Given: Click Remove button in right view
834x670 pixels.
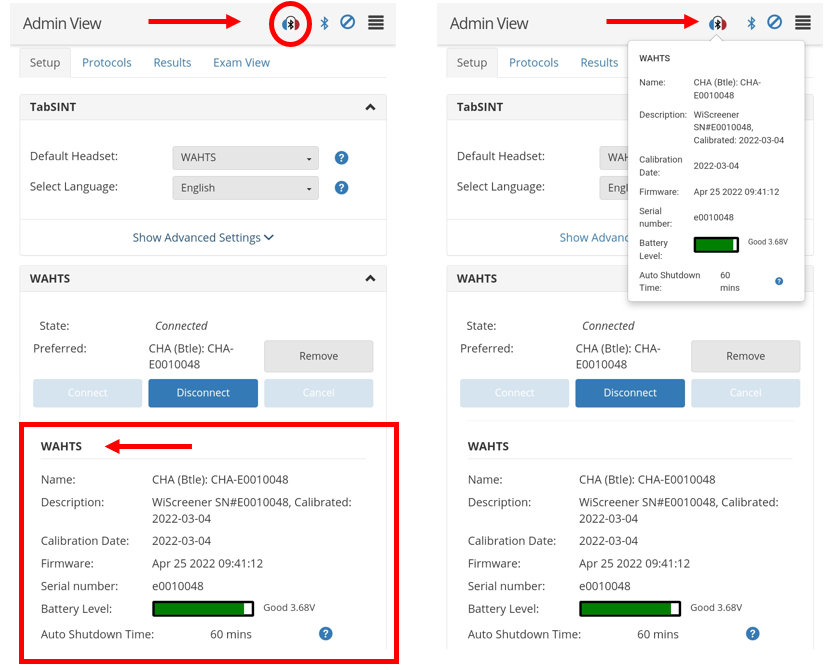Looking at the screenshot, I should (x=745, y=356).
